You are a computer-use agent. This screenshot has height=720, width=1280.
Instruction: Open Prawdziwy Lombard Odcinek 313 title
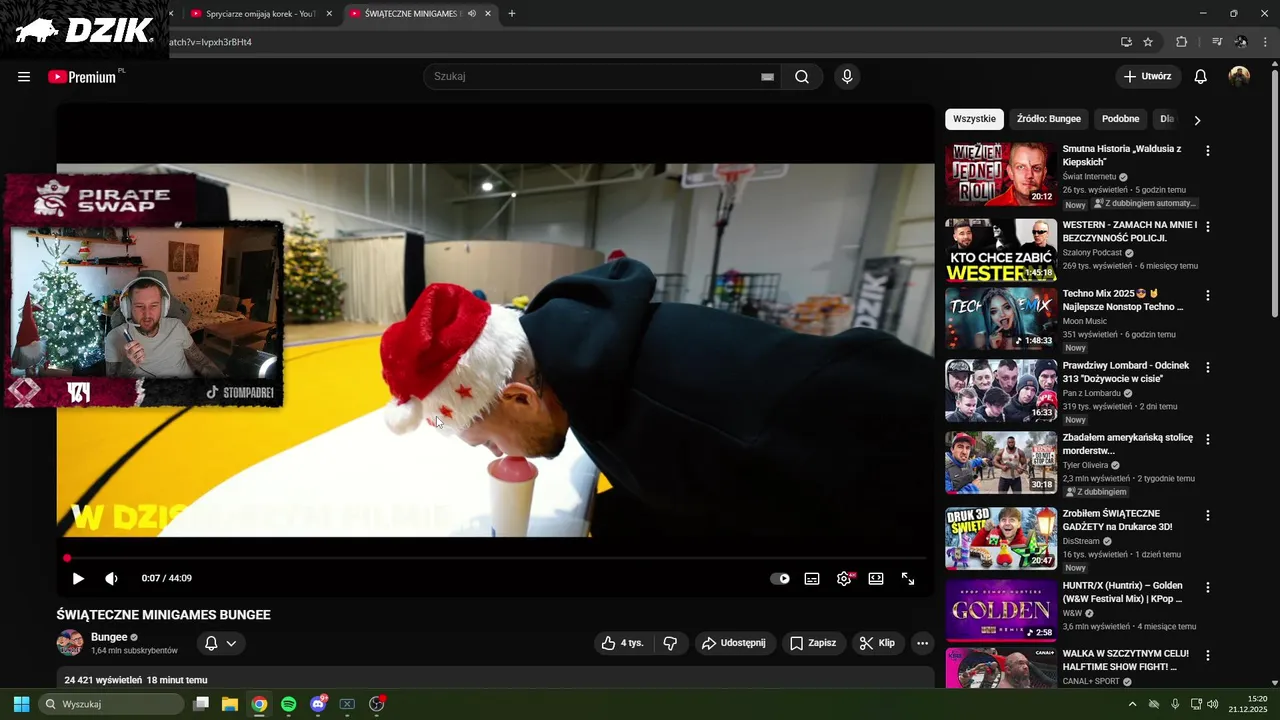pos(1126,372)
